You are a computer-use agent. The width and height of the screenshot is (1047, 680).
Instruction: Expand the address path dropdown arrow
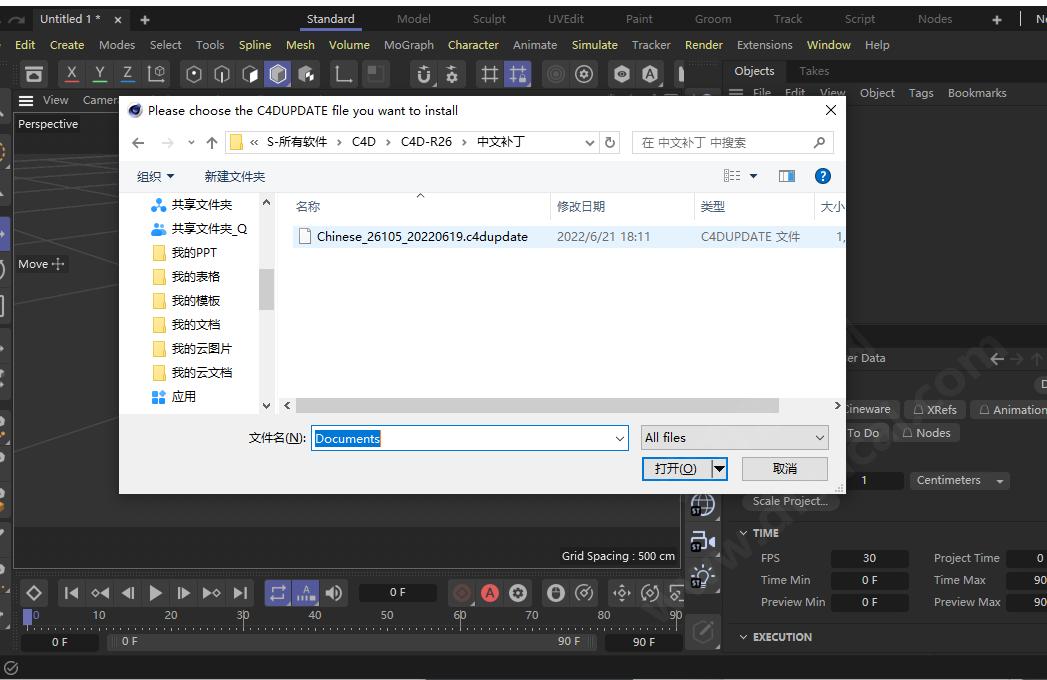pos(589,142)
